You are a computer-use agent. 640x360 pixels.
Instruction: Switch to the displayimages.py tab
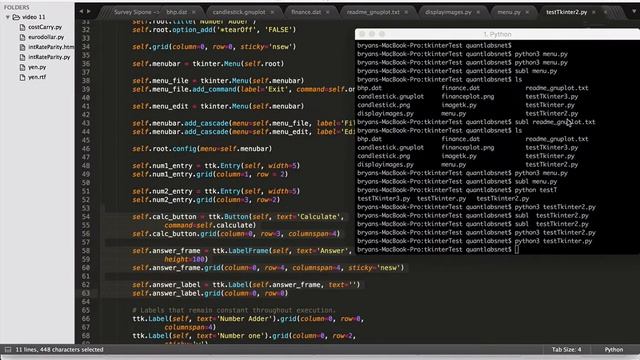448,12
